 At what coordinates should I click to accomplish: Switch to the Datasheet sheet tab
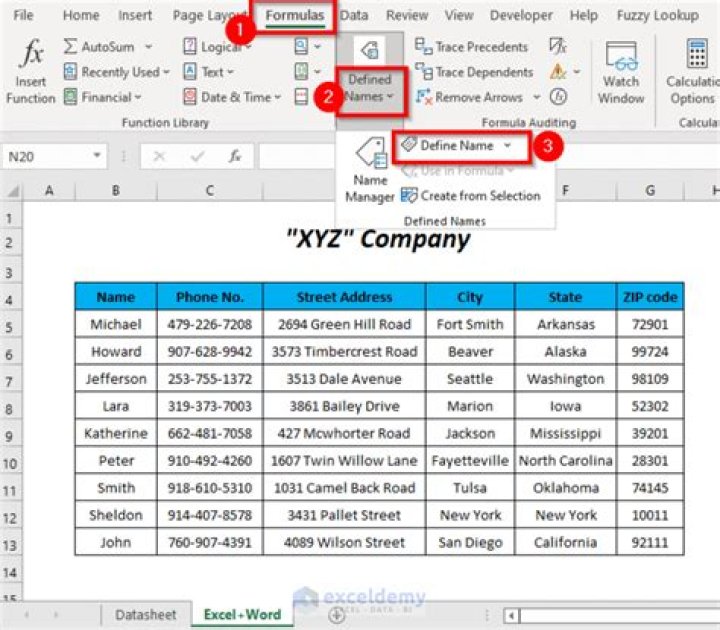pos(146,614)
